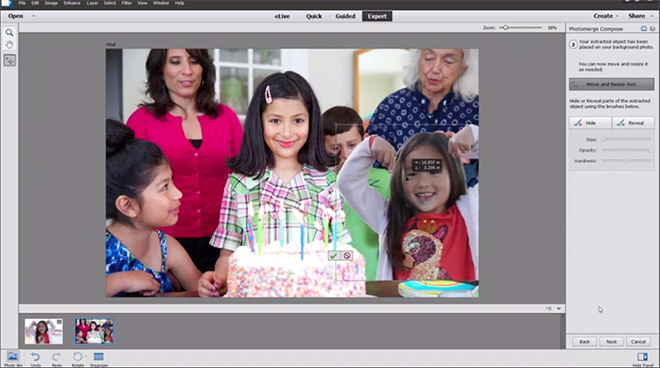Adjust the brush Hardness slider
Viewport: 660px width, 368px height.
(x=626, y=161)
